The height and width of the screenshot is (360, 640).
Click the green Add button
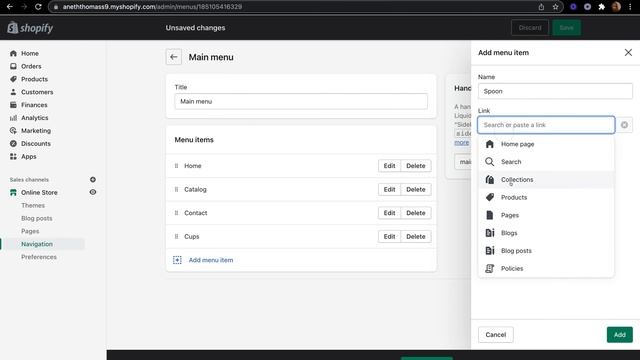point(620,335)
